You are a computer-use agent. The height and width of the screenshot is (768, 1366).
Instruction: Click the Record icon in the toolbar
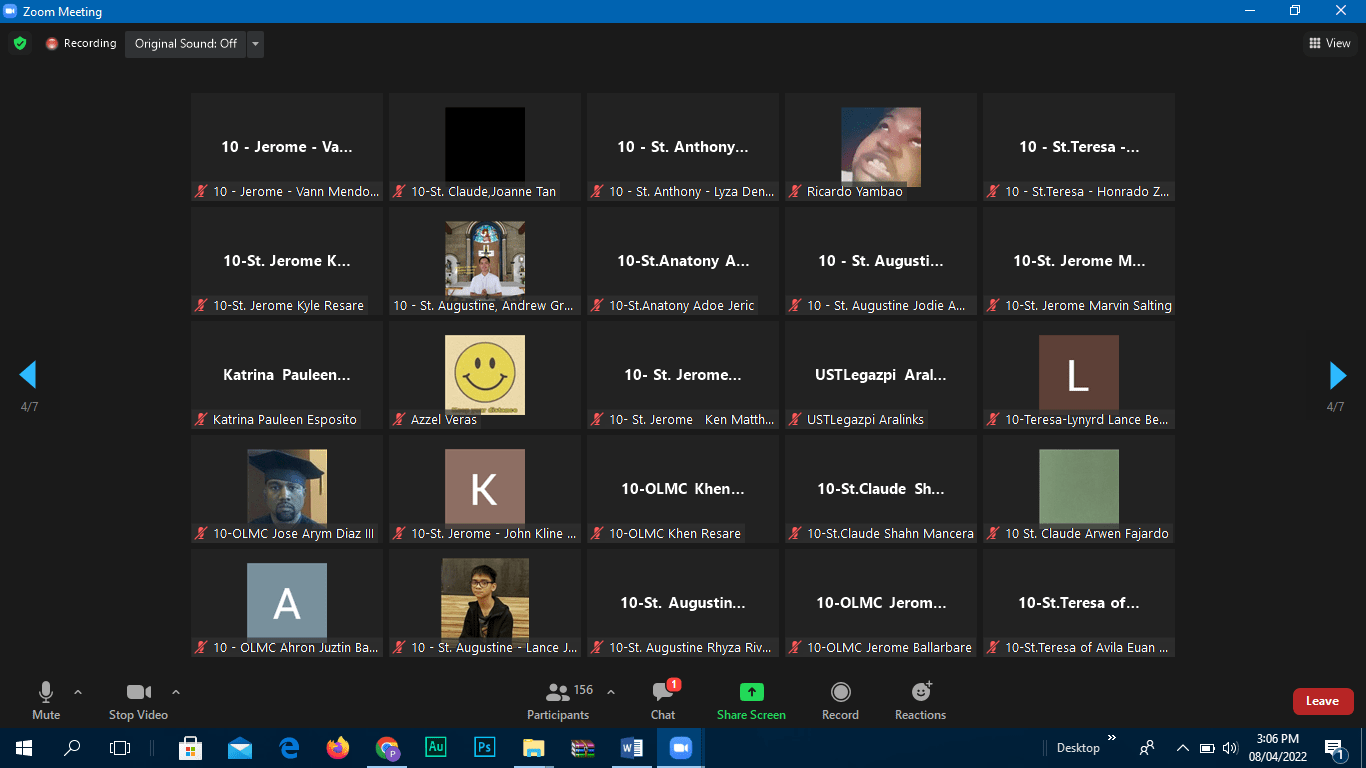pyautogui.click(x=840, y=692)
